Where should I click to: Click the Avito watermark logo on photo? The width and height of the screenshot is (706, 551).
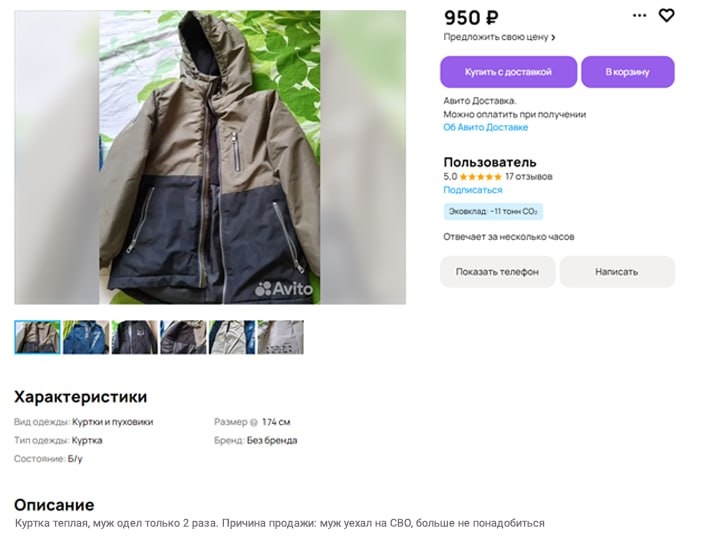(284, 289)
